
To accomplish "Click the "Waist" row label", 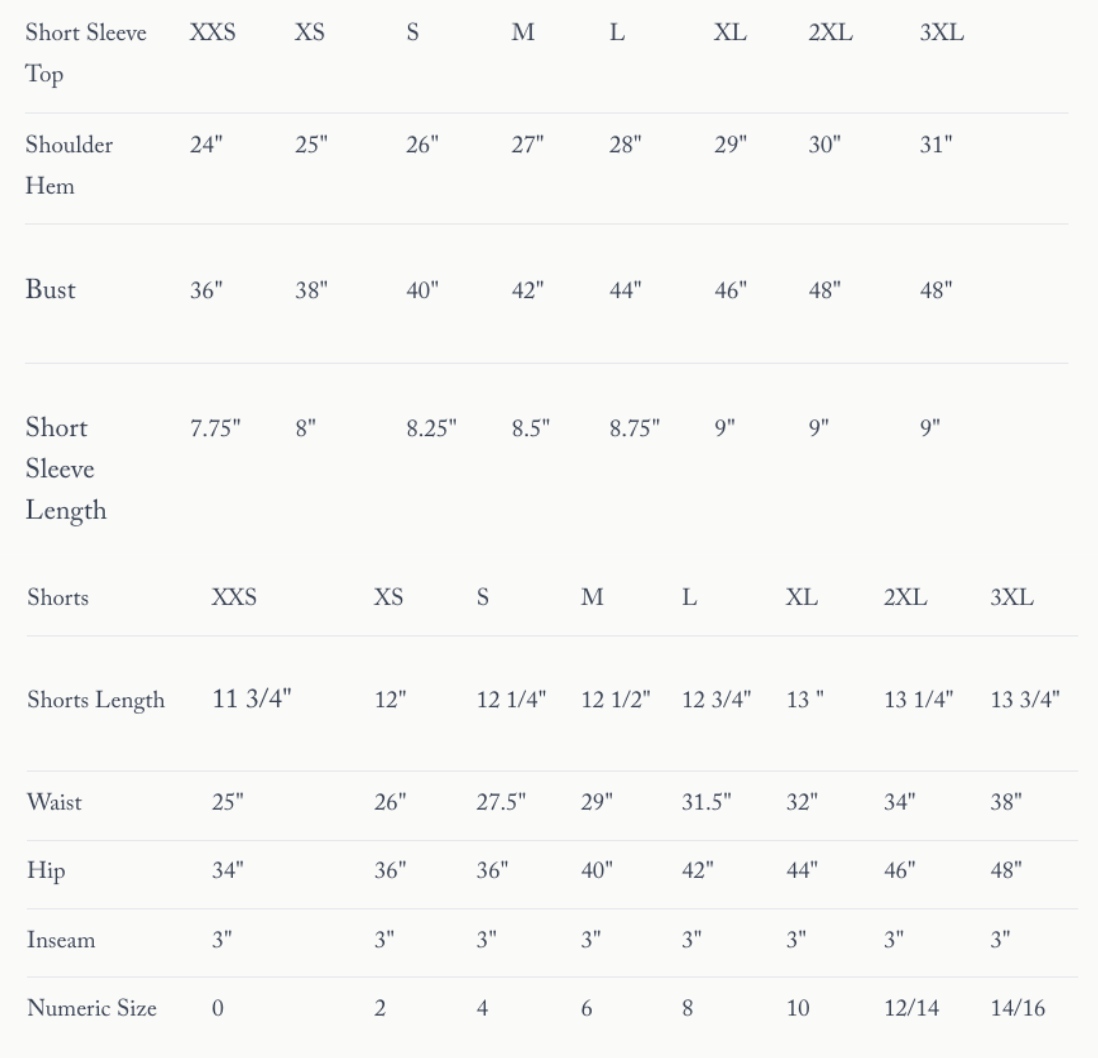I will click(53, 803).
